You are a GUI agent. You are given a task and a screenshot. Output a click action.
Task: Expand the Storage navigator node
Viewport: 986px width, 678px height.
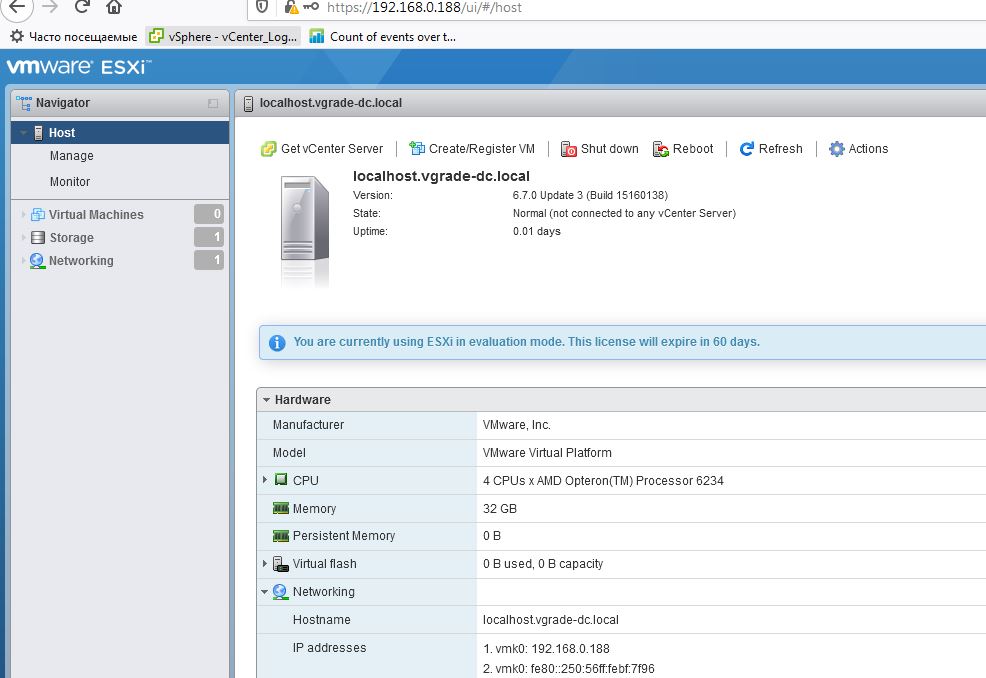25,238
